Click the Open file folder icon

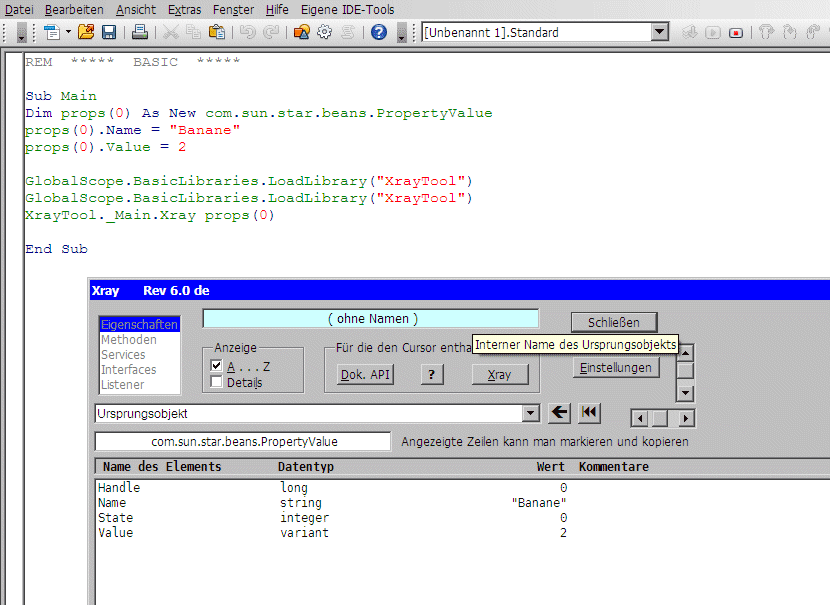point(86,32)
